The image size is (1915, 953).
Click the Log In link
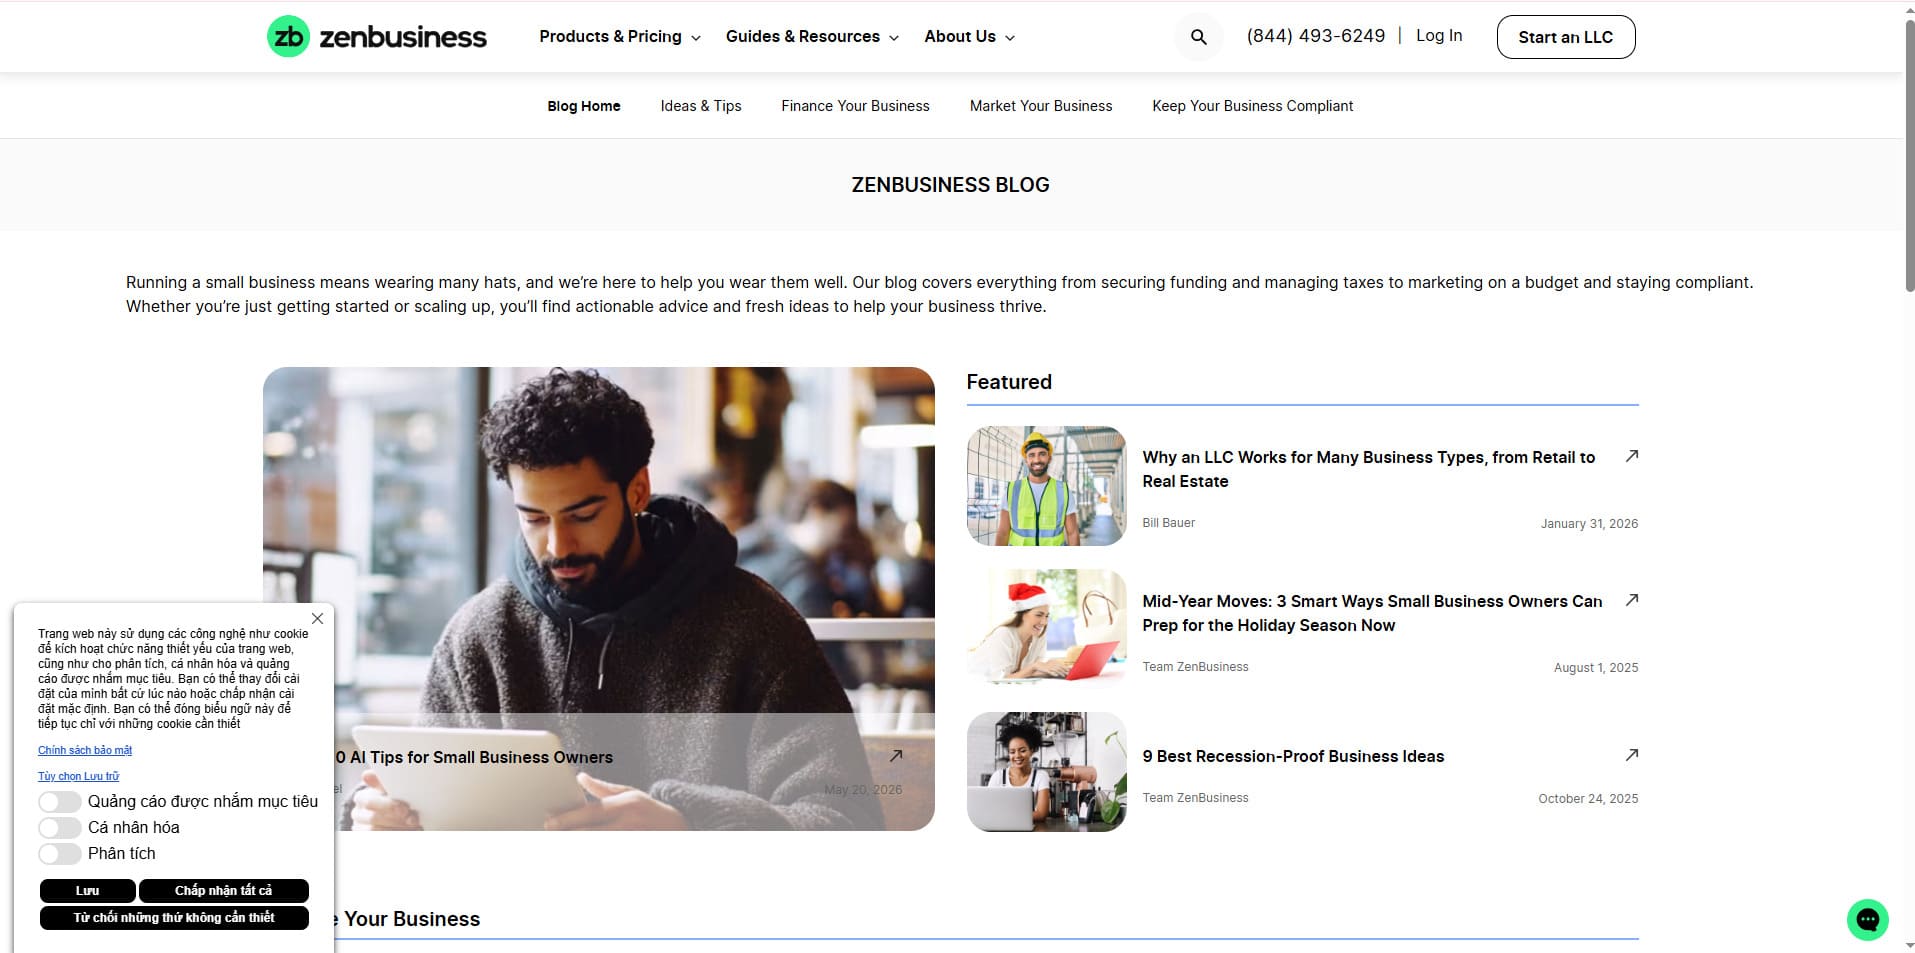click(1439, 36)
